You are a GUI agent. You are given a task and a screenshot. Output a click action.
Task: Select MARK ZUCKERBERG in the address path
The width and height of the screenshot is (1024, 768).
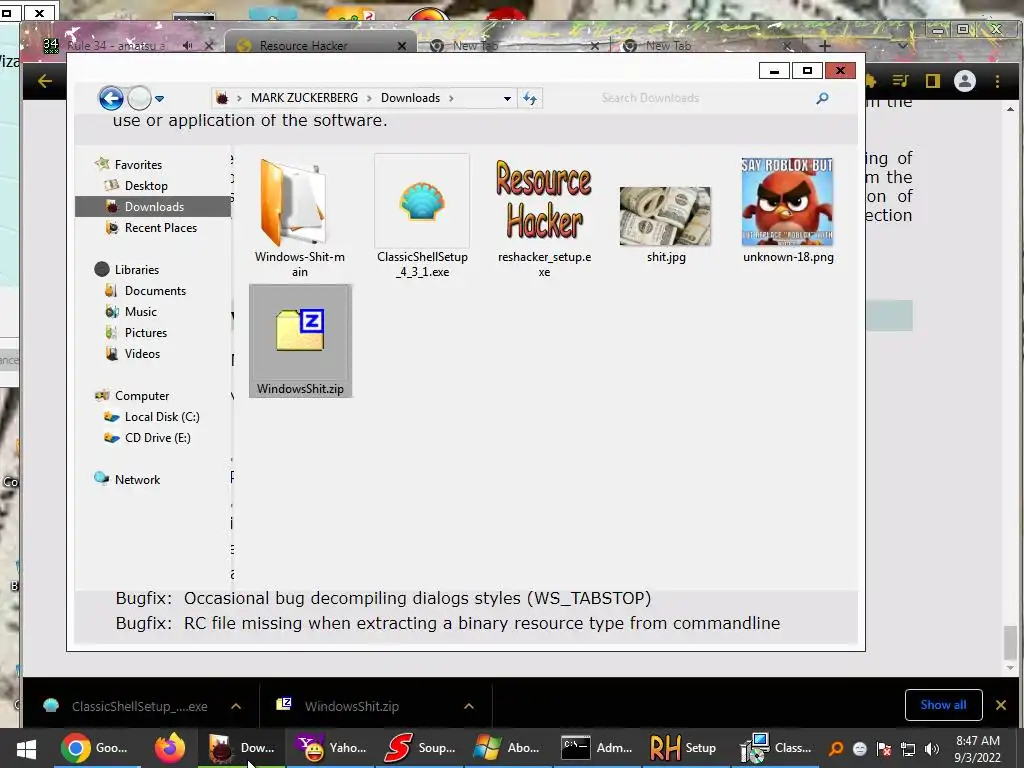click(x=304, y=98)
